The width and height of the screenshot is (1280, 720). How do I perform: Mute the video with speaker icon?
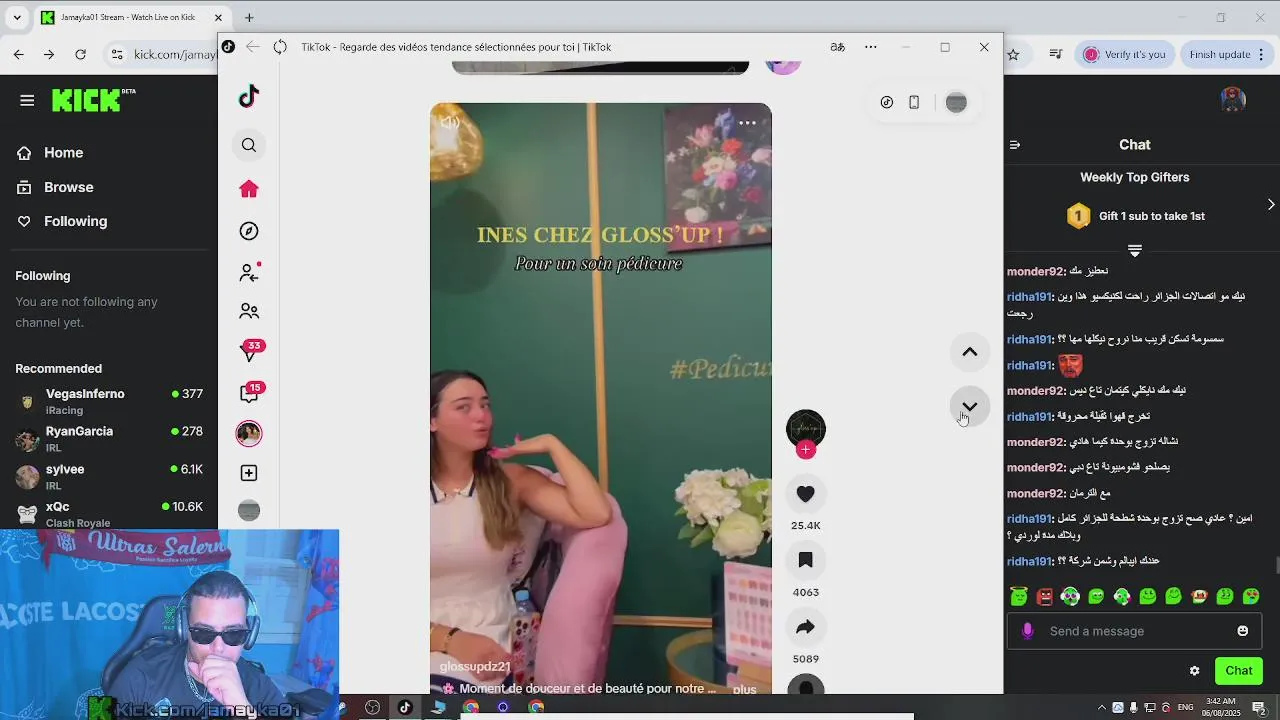tap(450, 123)
